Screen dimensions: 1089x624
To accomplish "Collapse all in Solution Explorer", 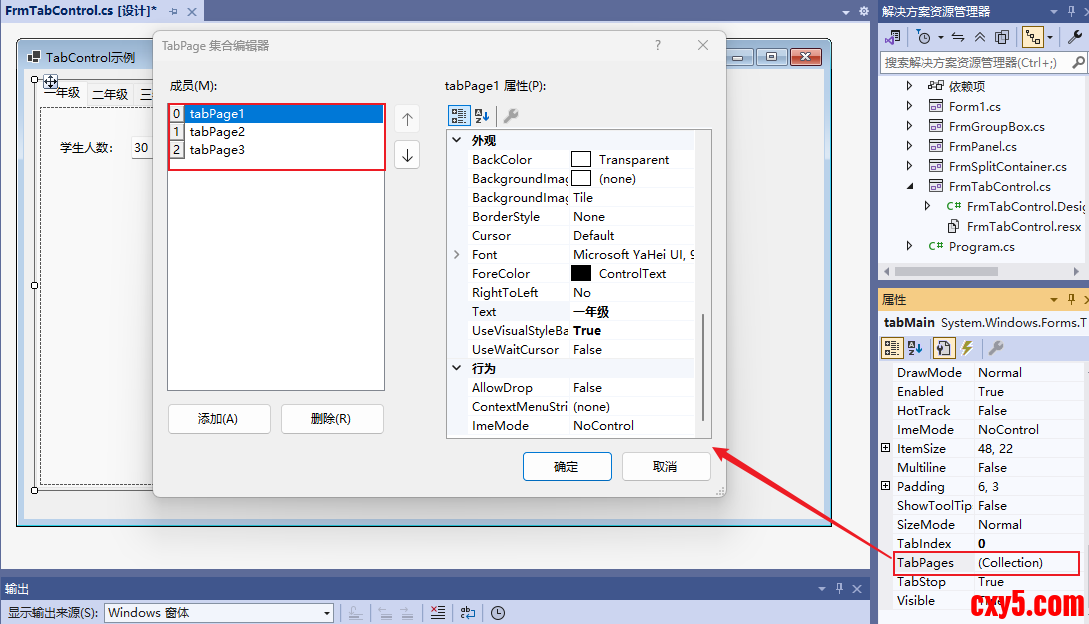I will tap(980, 37).
